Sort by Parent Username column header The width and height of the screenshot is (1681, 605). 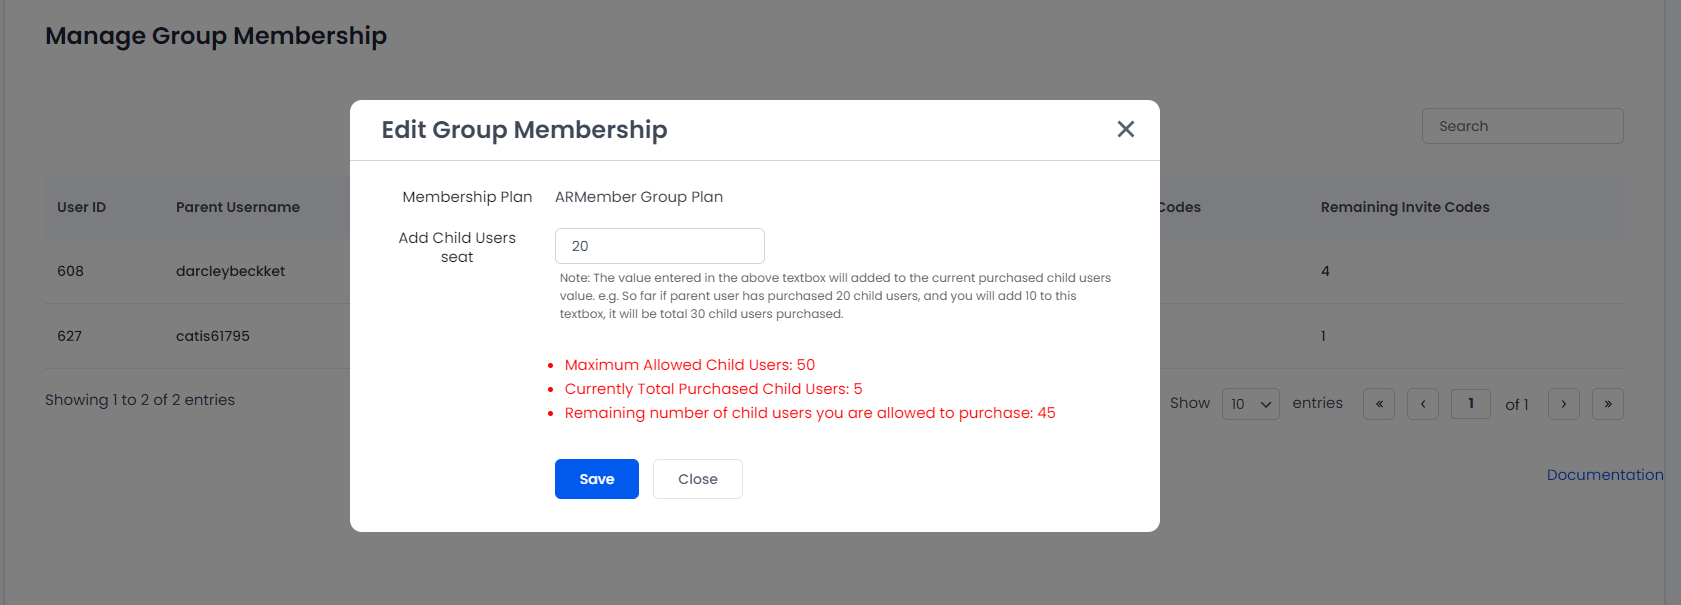tap(238, 207)
